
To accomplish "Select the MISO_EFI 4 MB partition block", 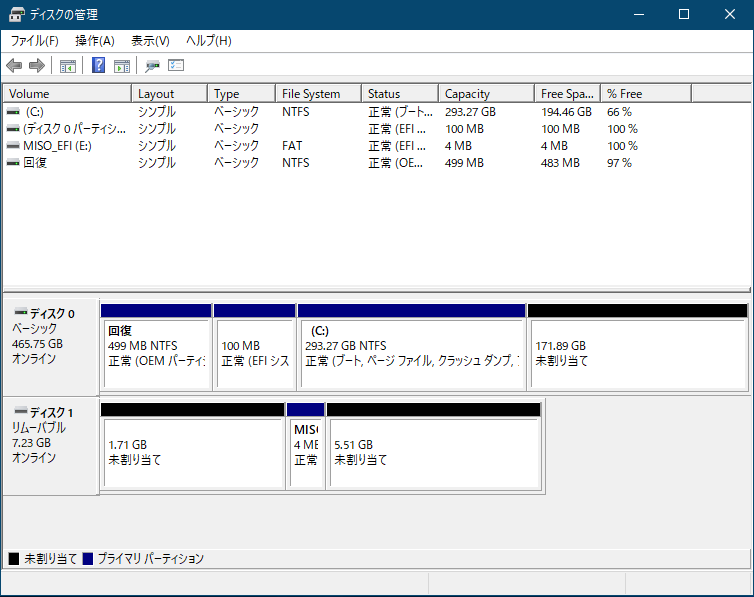I will [305, 446].
